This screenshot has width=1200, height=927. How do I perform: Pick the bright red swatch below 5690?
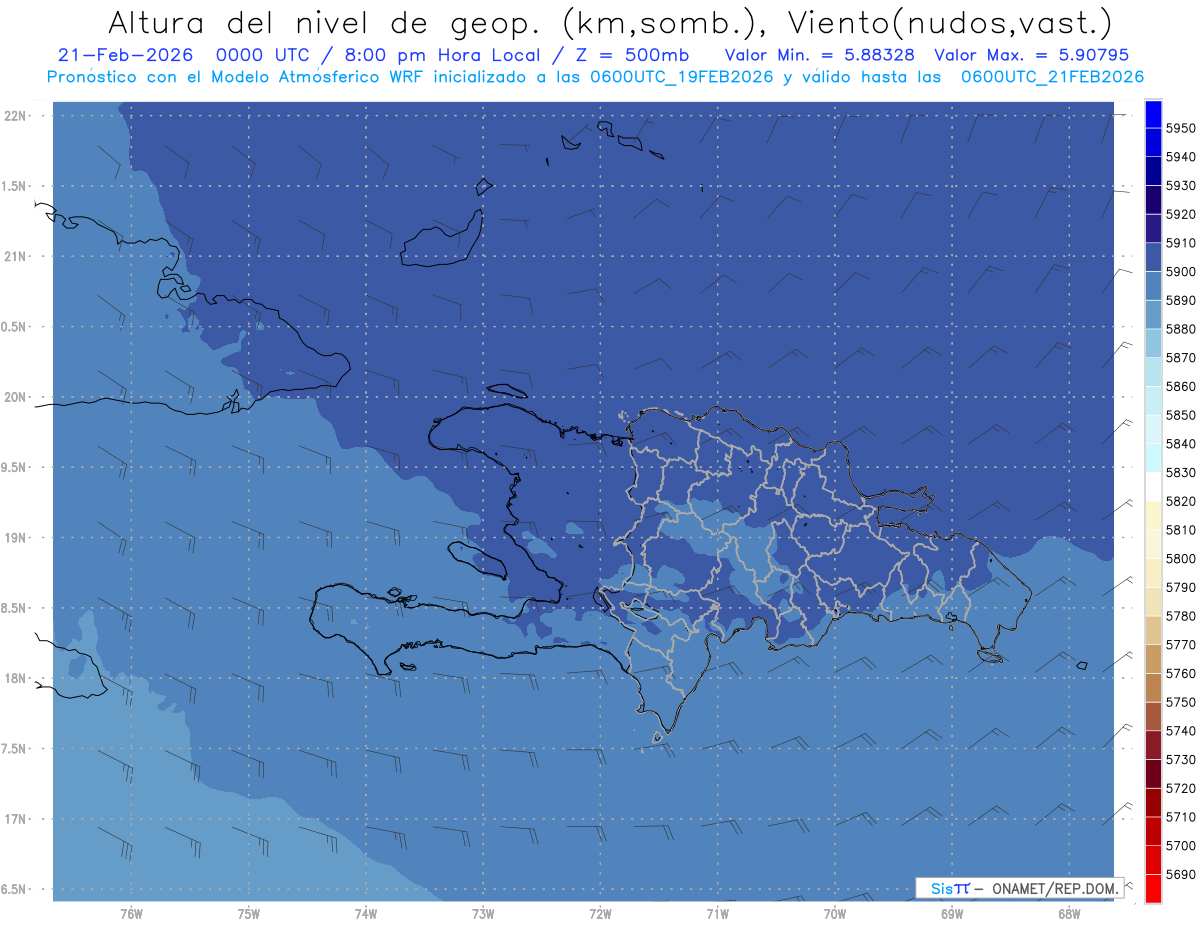[1153, 888]
